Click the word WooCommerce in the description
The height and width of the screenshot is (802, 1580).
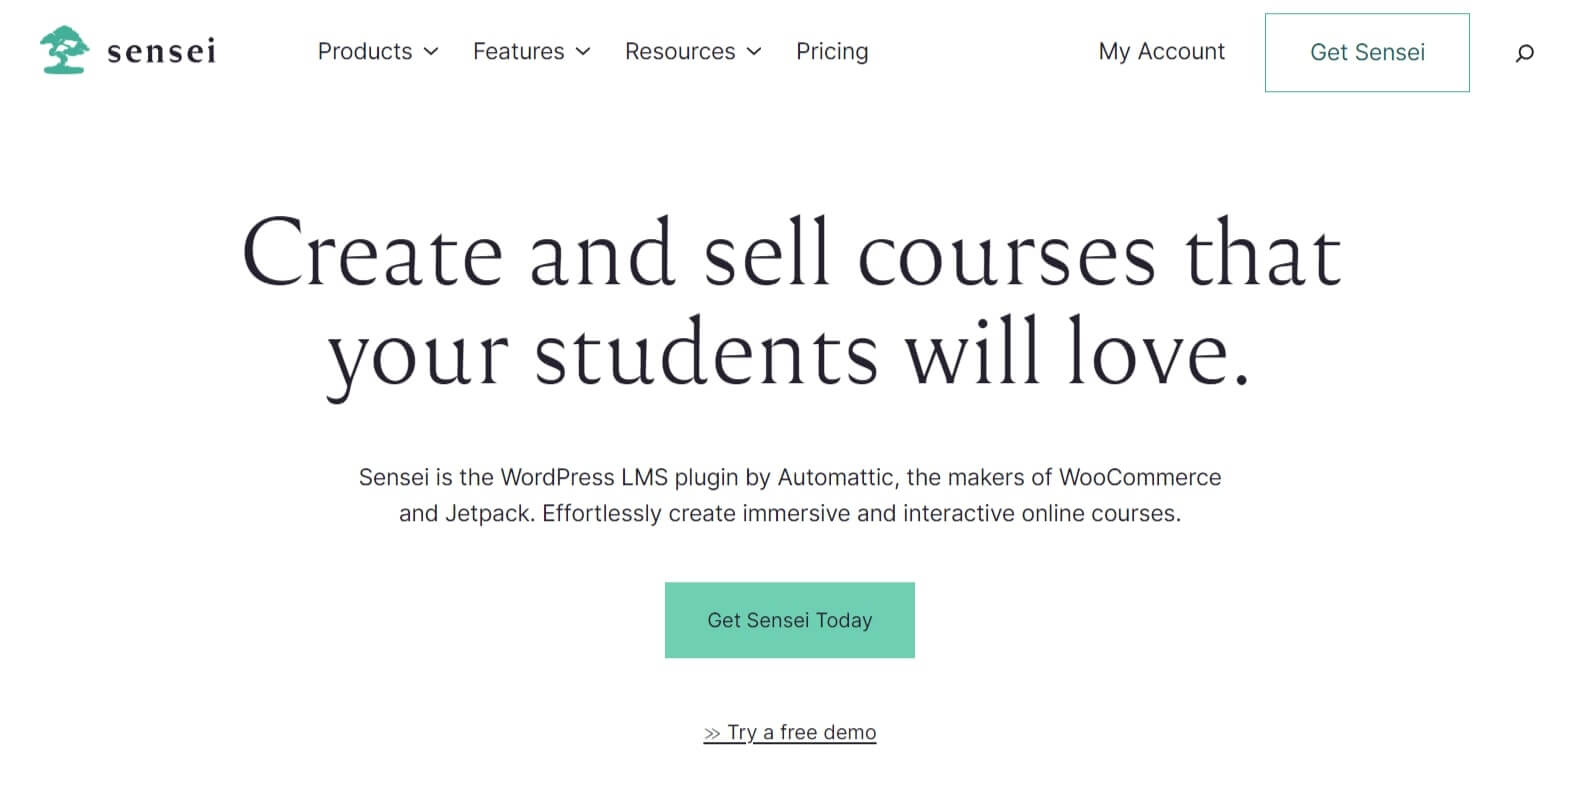coord(1140,478)
